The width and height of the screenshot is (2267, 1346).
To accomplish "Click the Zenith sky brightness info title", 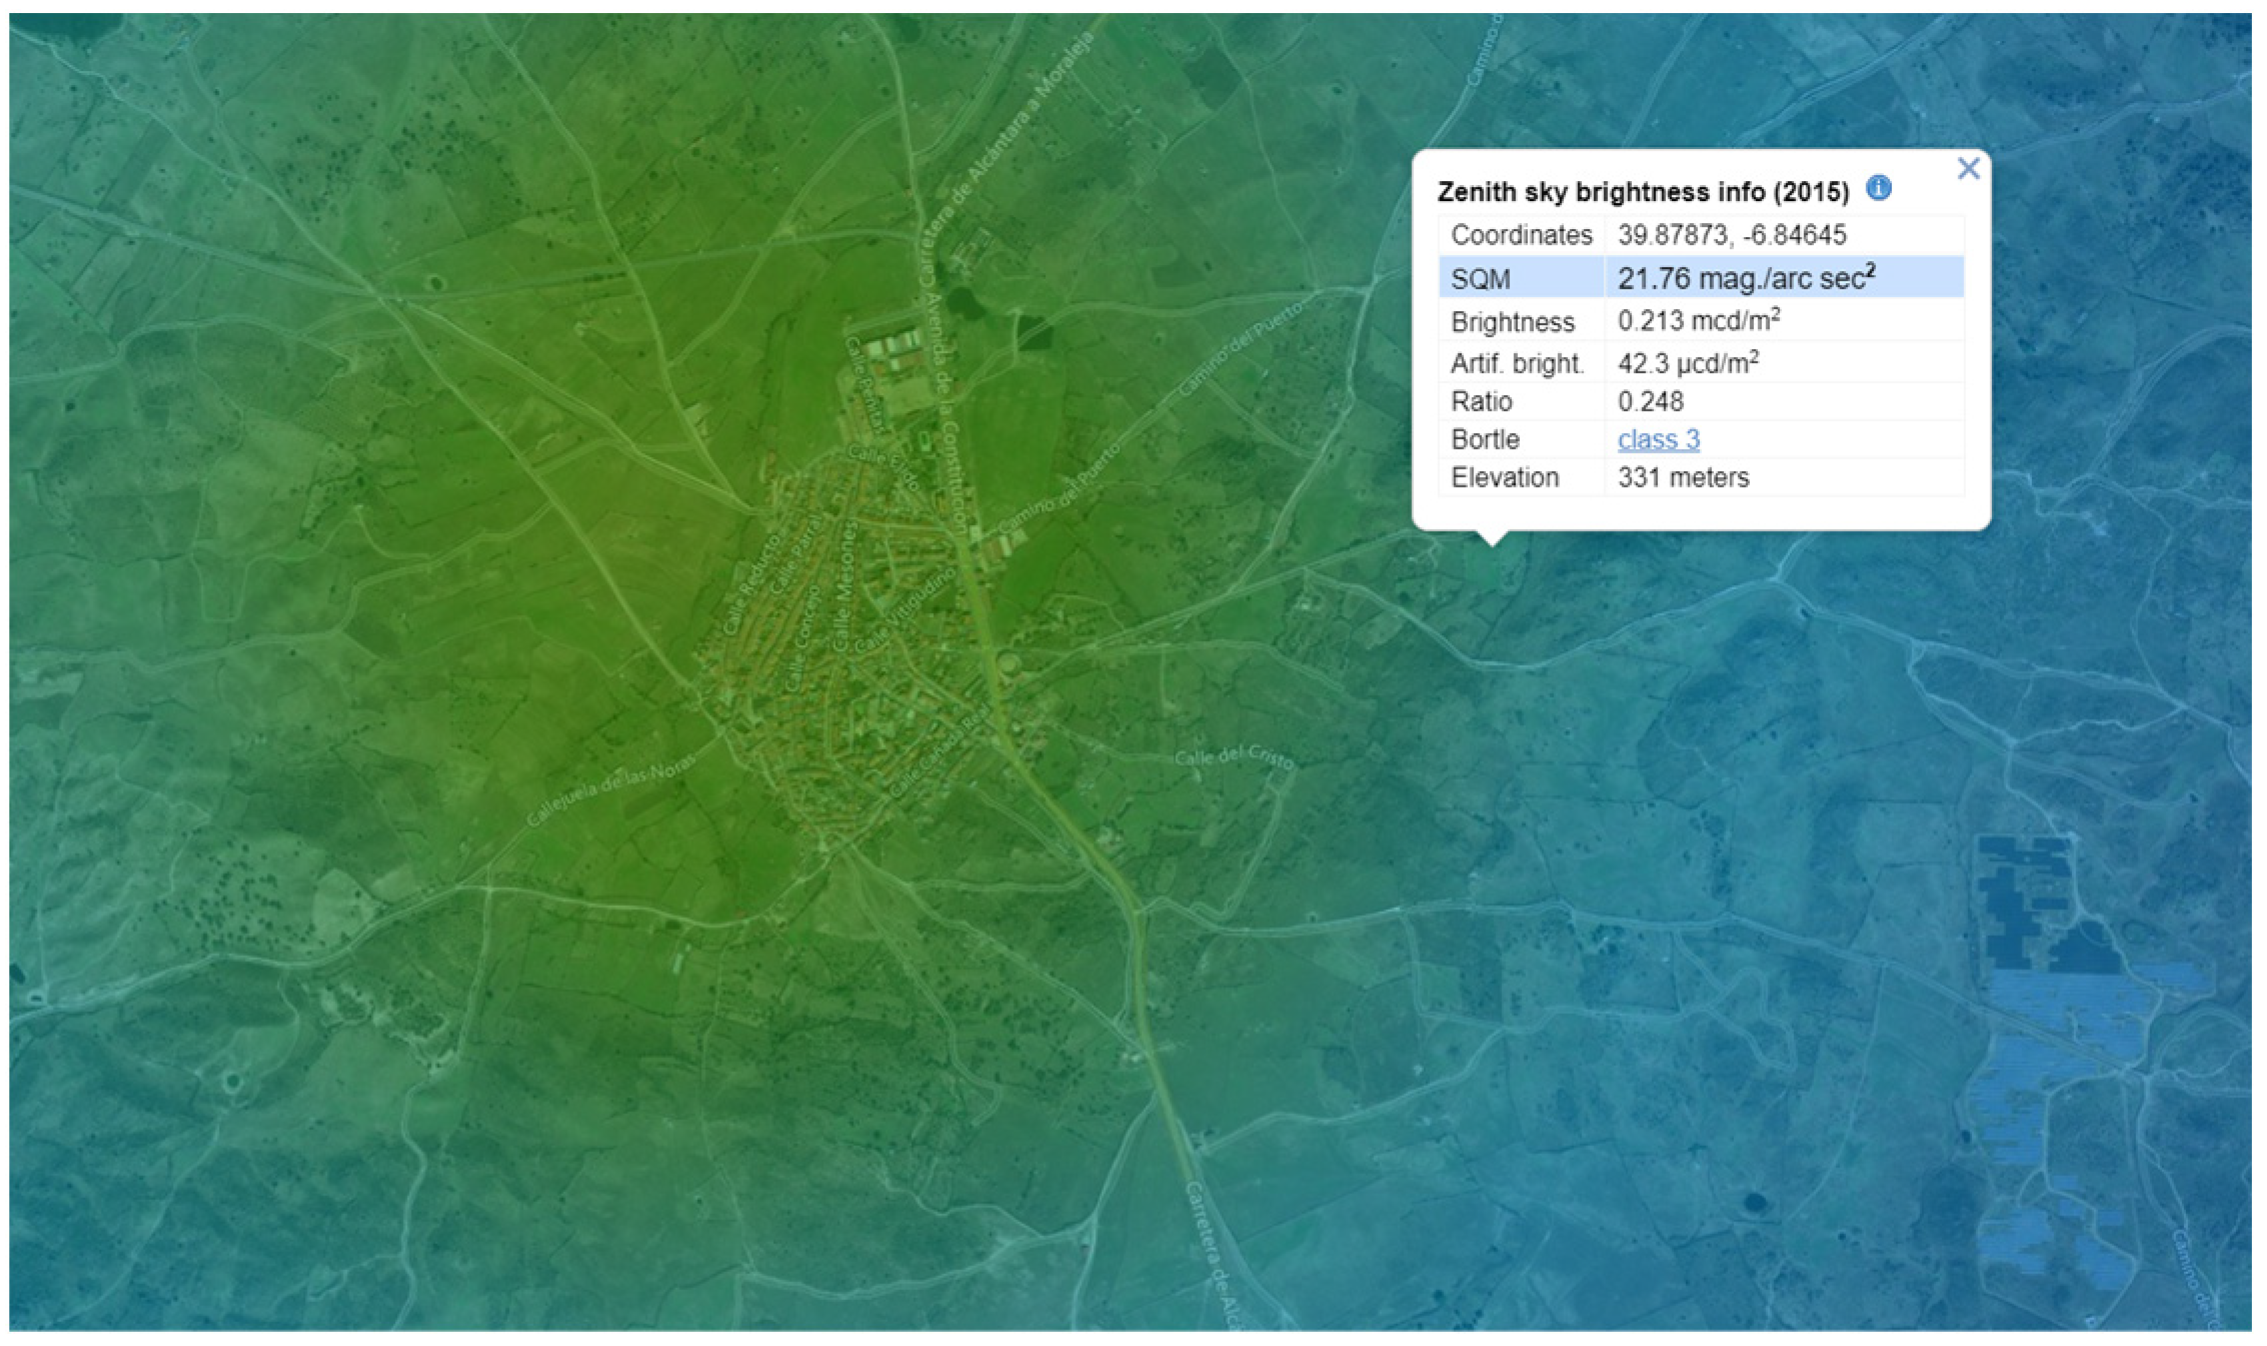I will pyautogui.click(x=1642, y=191).
